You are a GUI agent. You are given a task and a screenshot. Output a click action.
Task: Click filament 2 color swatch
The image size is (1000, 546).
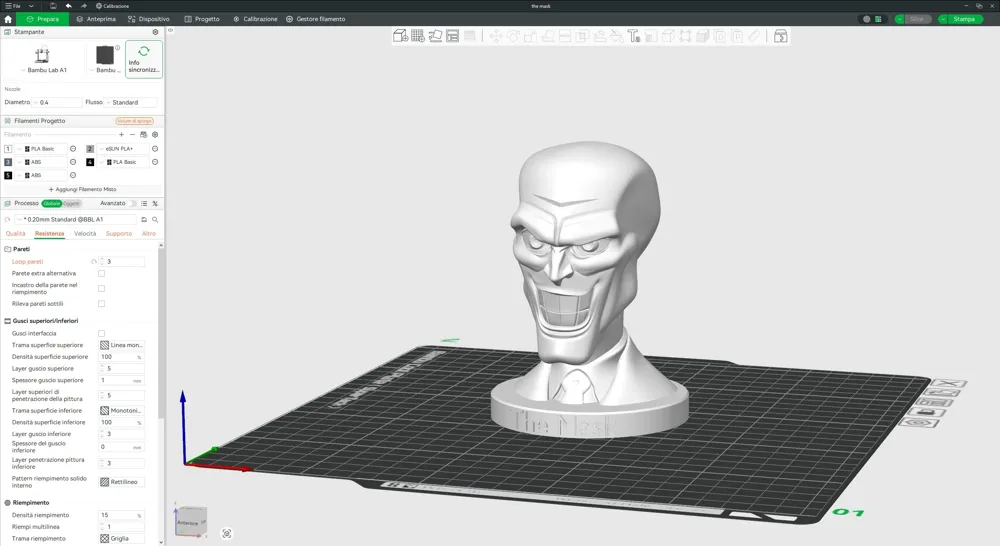click(90, 149)
